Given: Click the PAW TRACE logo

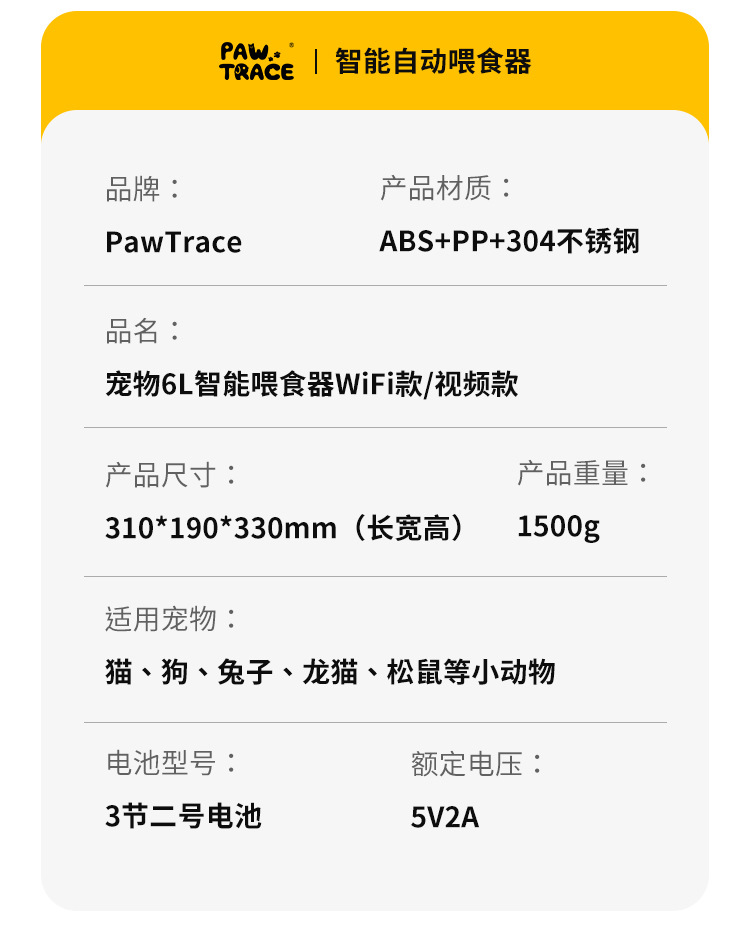Looking at the screenshot, I should [x=257, y=61].
